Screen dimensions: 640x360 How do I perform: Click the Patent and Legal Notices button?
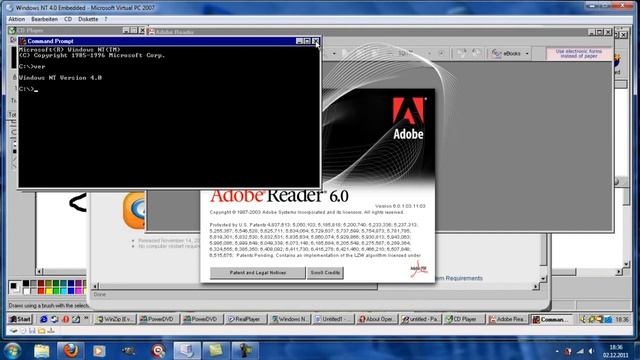click(258, 273)
